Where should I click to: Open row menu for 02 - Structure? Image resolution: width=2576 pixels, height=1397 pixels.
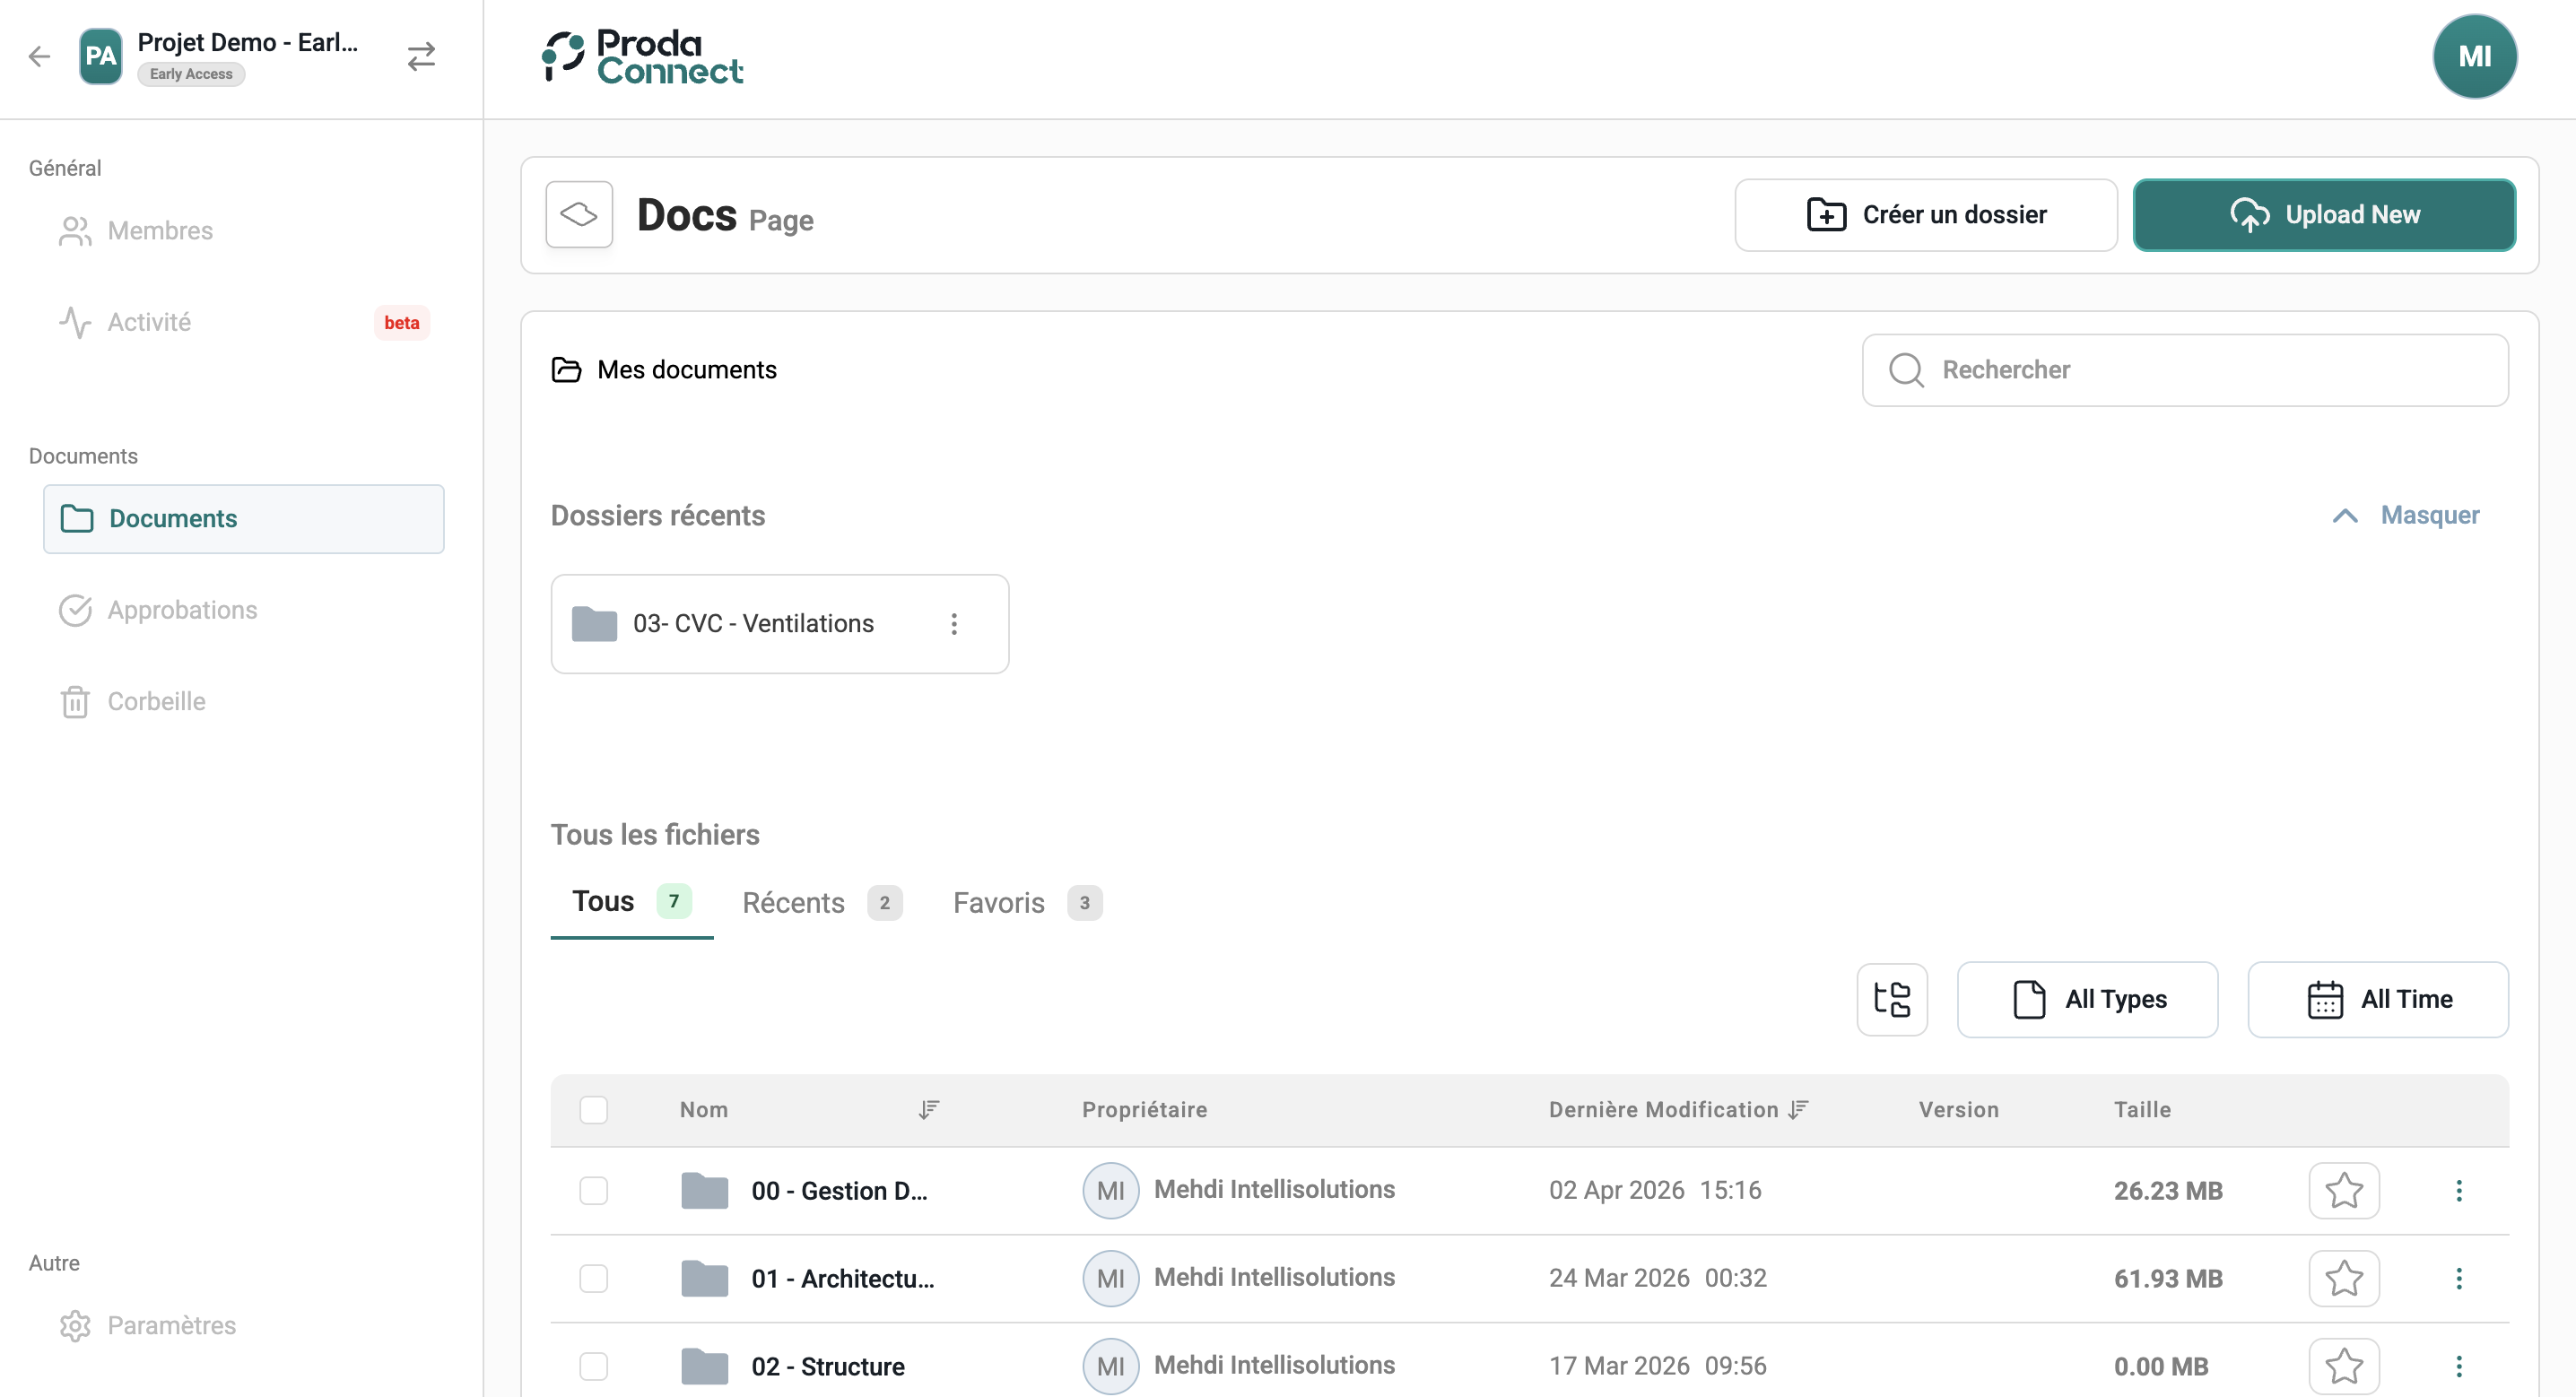coord(2459,1366)
